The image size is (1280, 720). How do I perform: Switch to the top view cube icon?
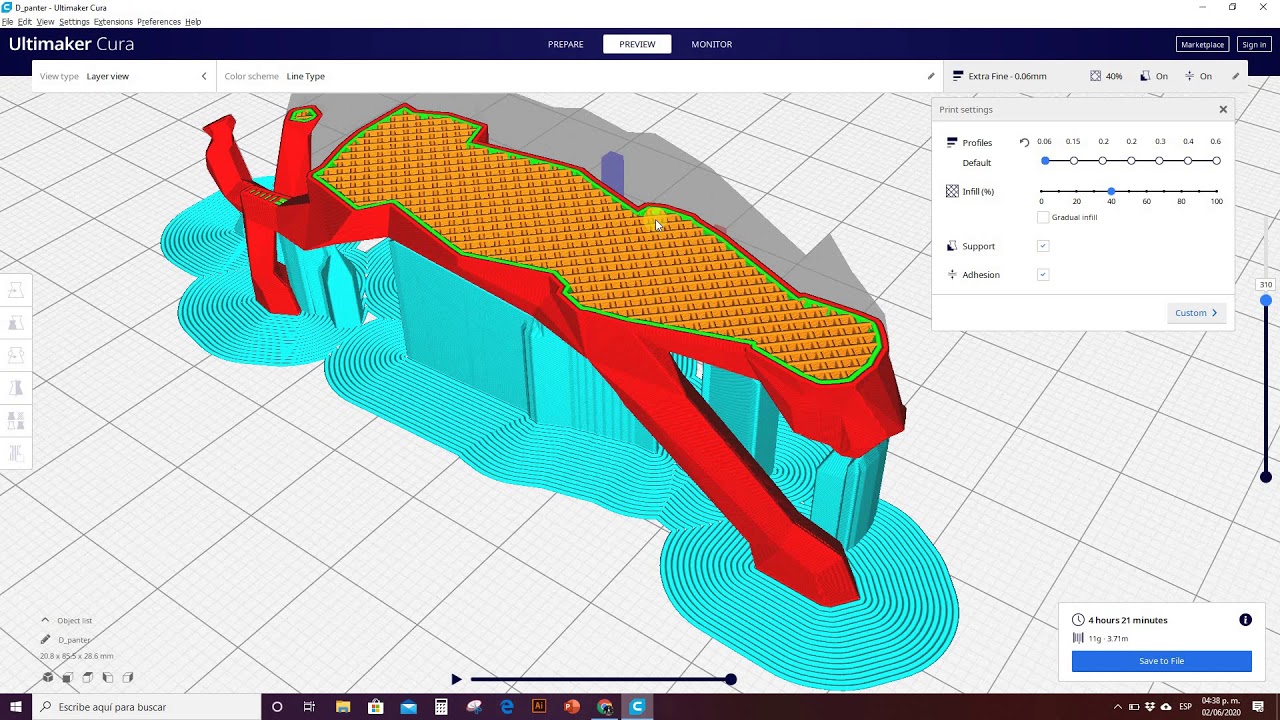tap(88, 677)
